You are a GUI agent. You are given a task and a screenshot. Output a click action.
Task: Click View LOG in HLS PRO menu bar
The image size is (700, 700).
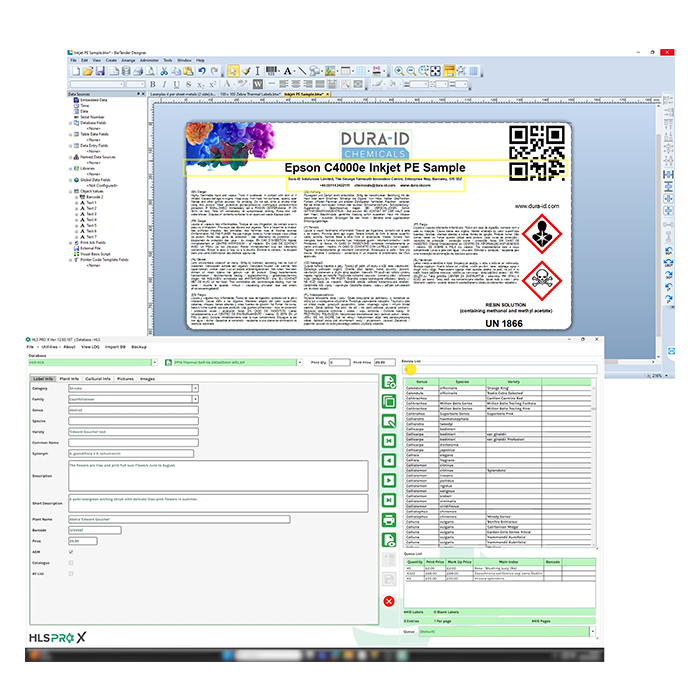click(x=90, y=347)
